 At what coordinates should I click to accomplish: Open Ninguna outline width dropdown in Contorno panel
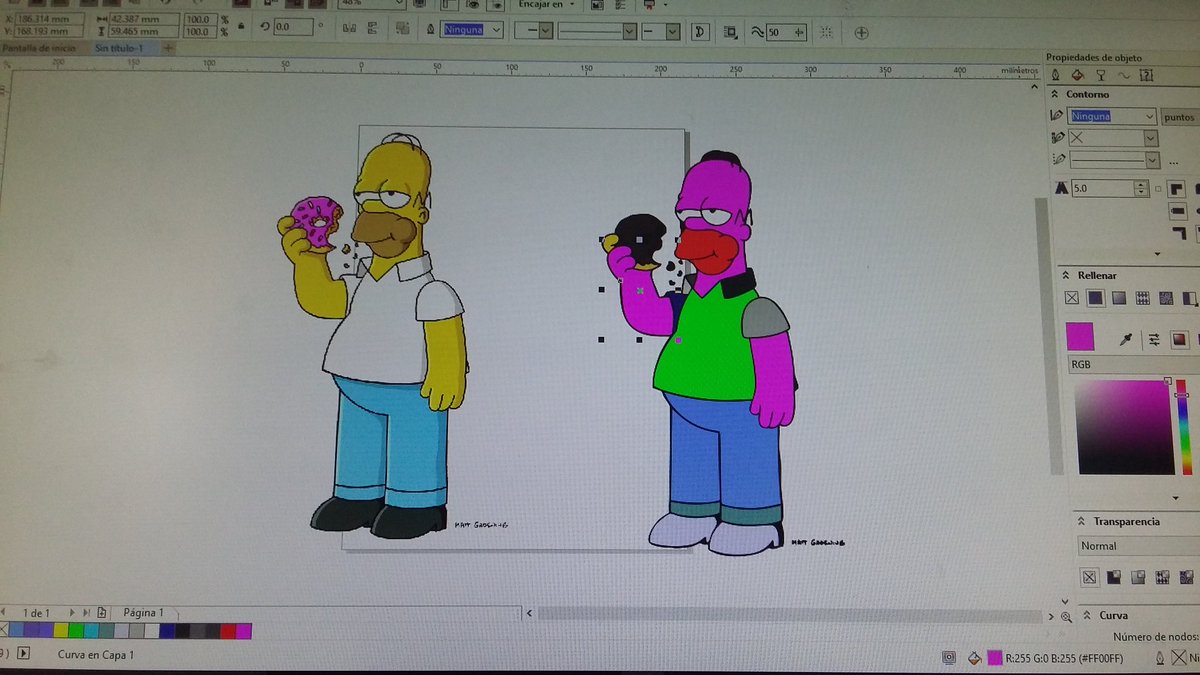point(1150,116)
